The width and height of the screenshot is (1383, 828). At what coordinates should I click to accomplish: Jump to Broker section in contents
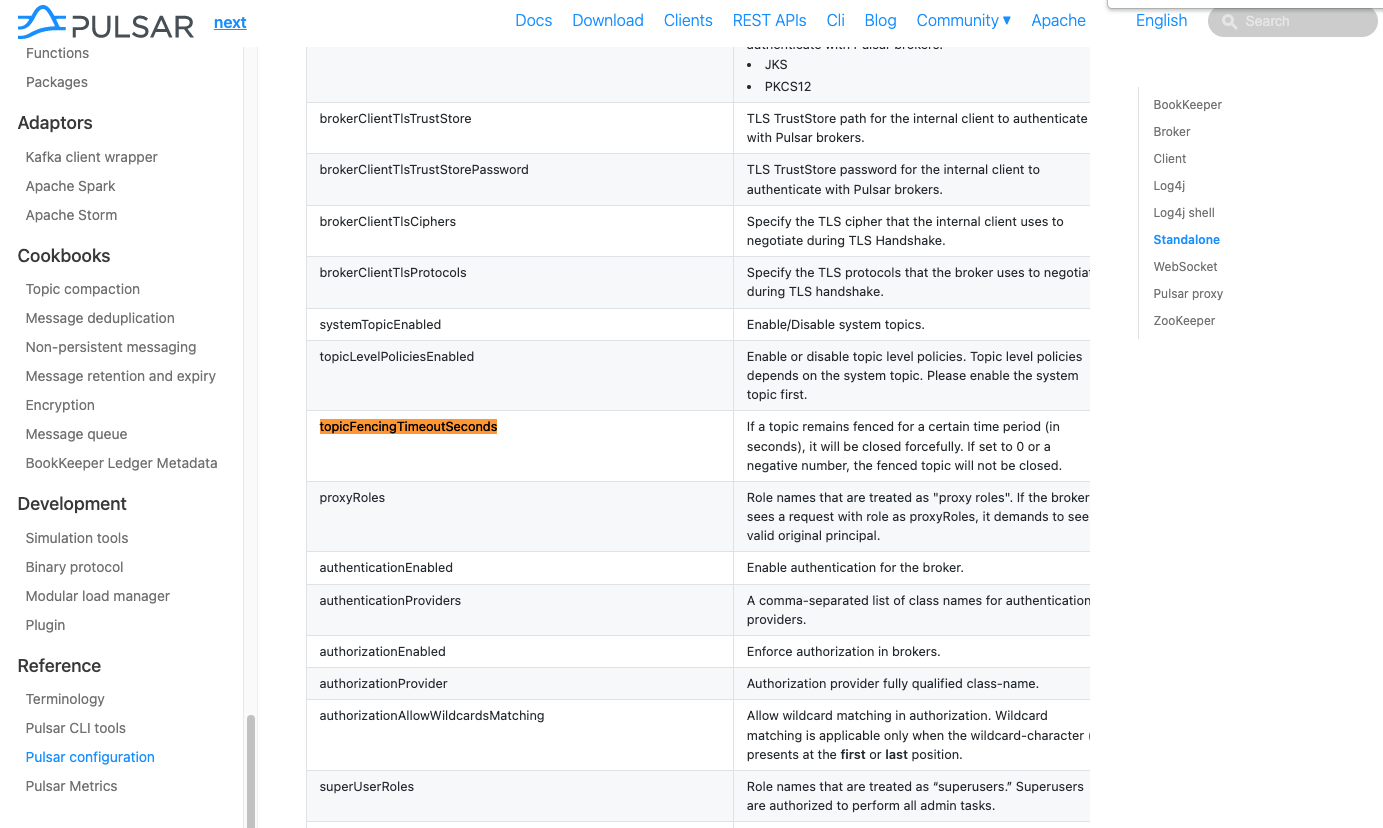pos(1172,132)
